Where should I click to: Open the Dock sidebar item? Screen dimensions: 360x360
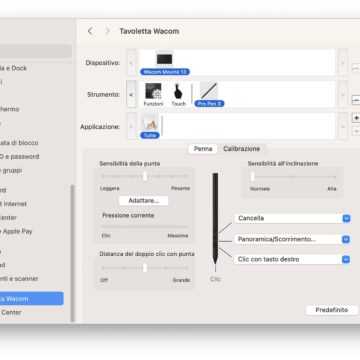[13, 68]
